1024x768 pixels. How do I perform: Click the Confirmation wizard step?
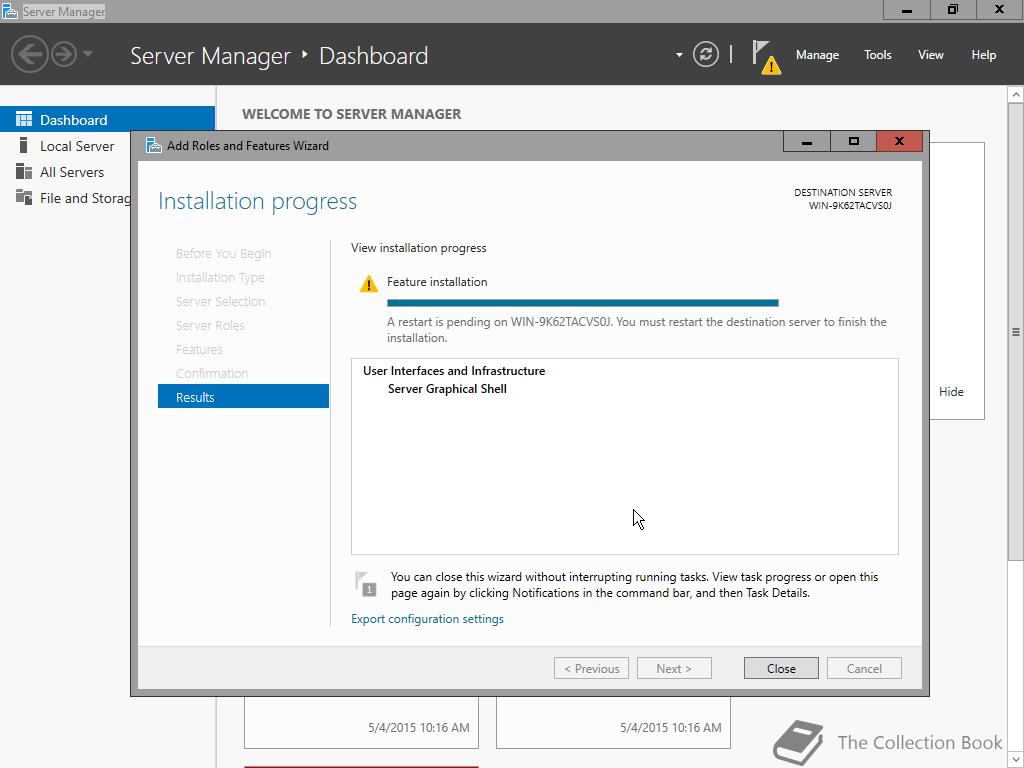pos(212,373)
